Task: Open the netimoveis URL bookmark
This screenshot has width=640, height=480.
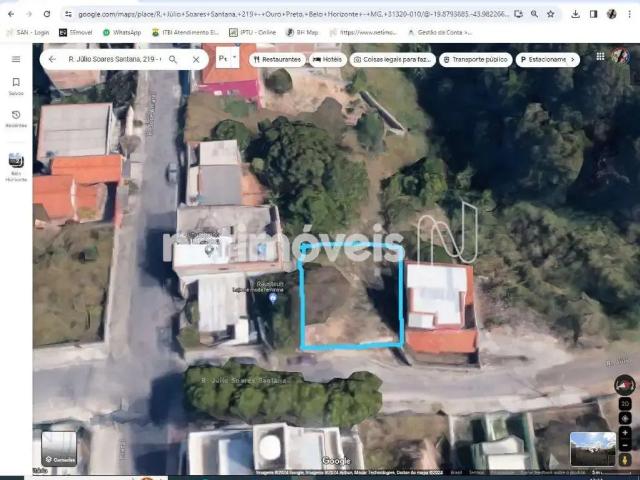Action: click(363, 32)
